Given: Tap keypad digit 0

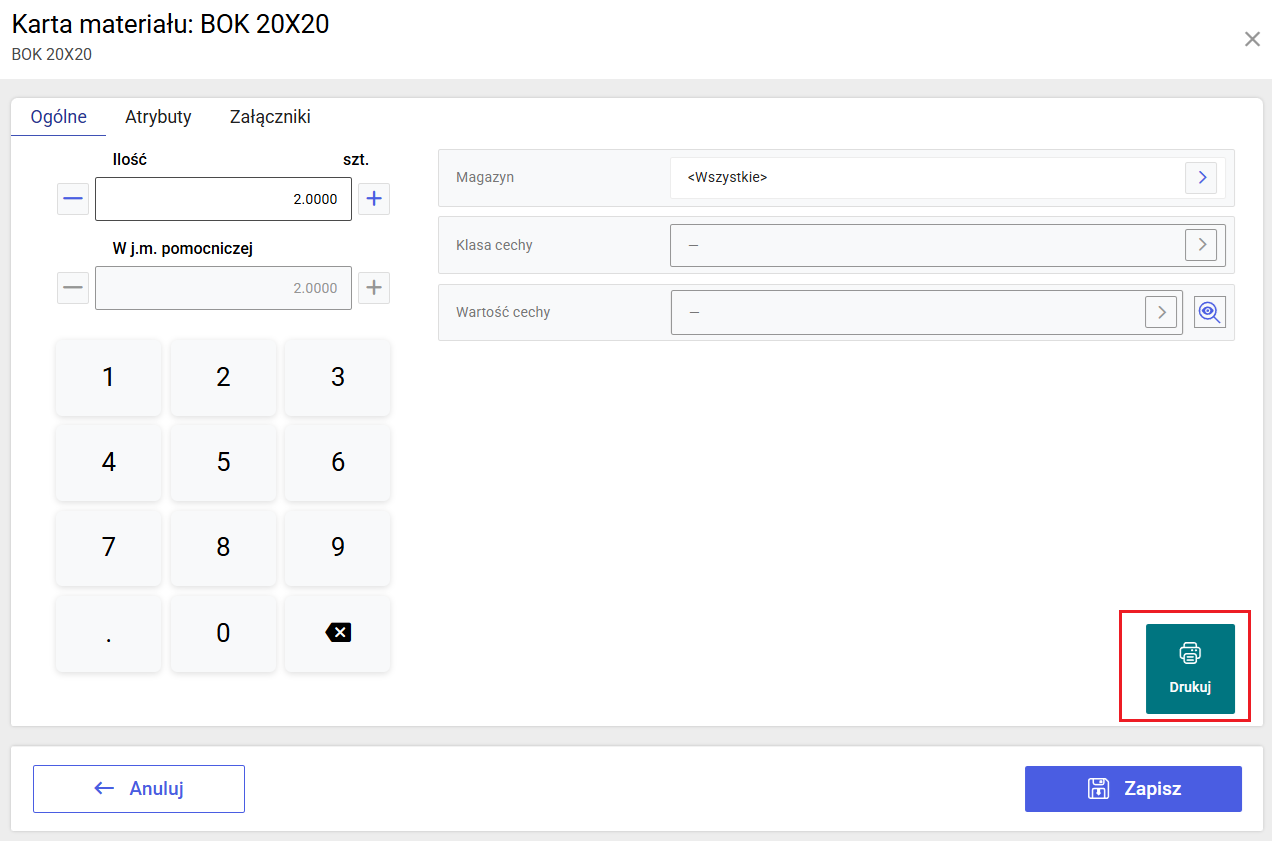Looking at the screenshot, I should (223, 632).
